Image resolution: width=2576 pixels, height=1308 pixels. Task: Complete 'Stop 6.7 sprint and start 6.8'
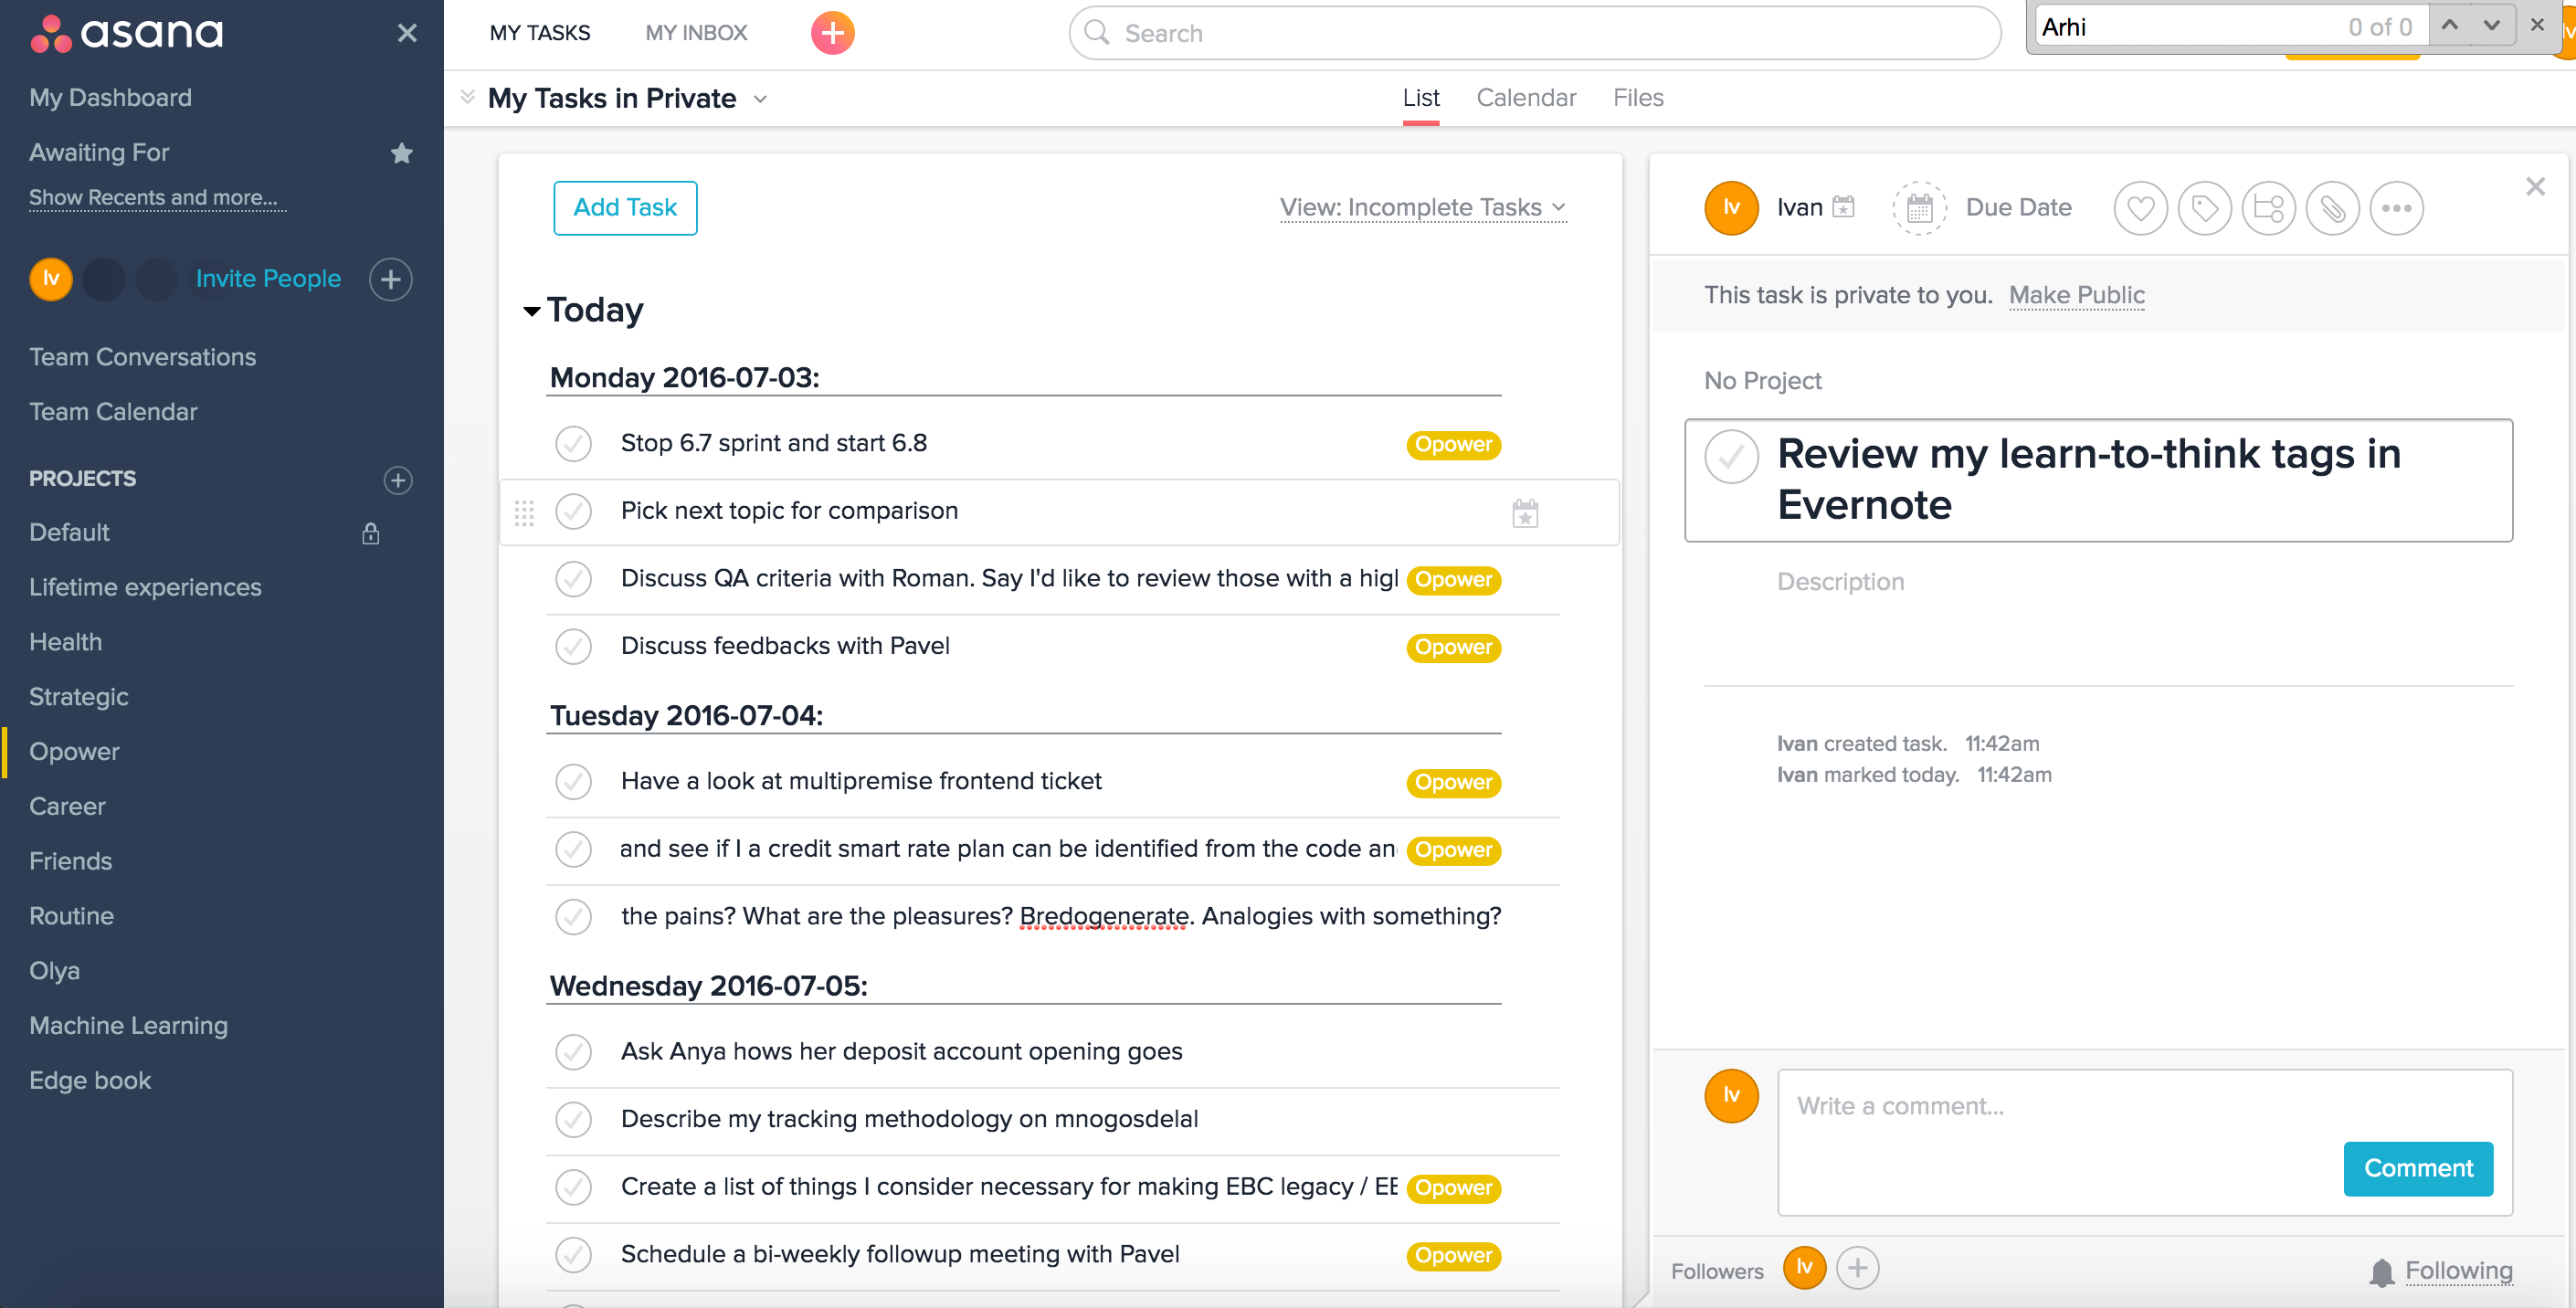tap(574, 444)
